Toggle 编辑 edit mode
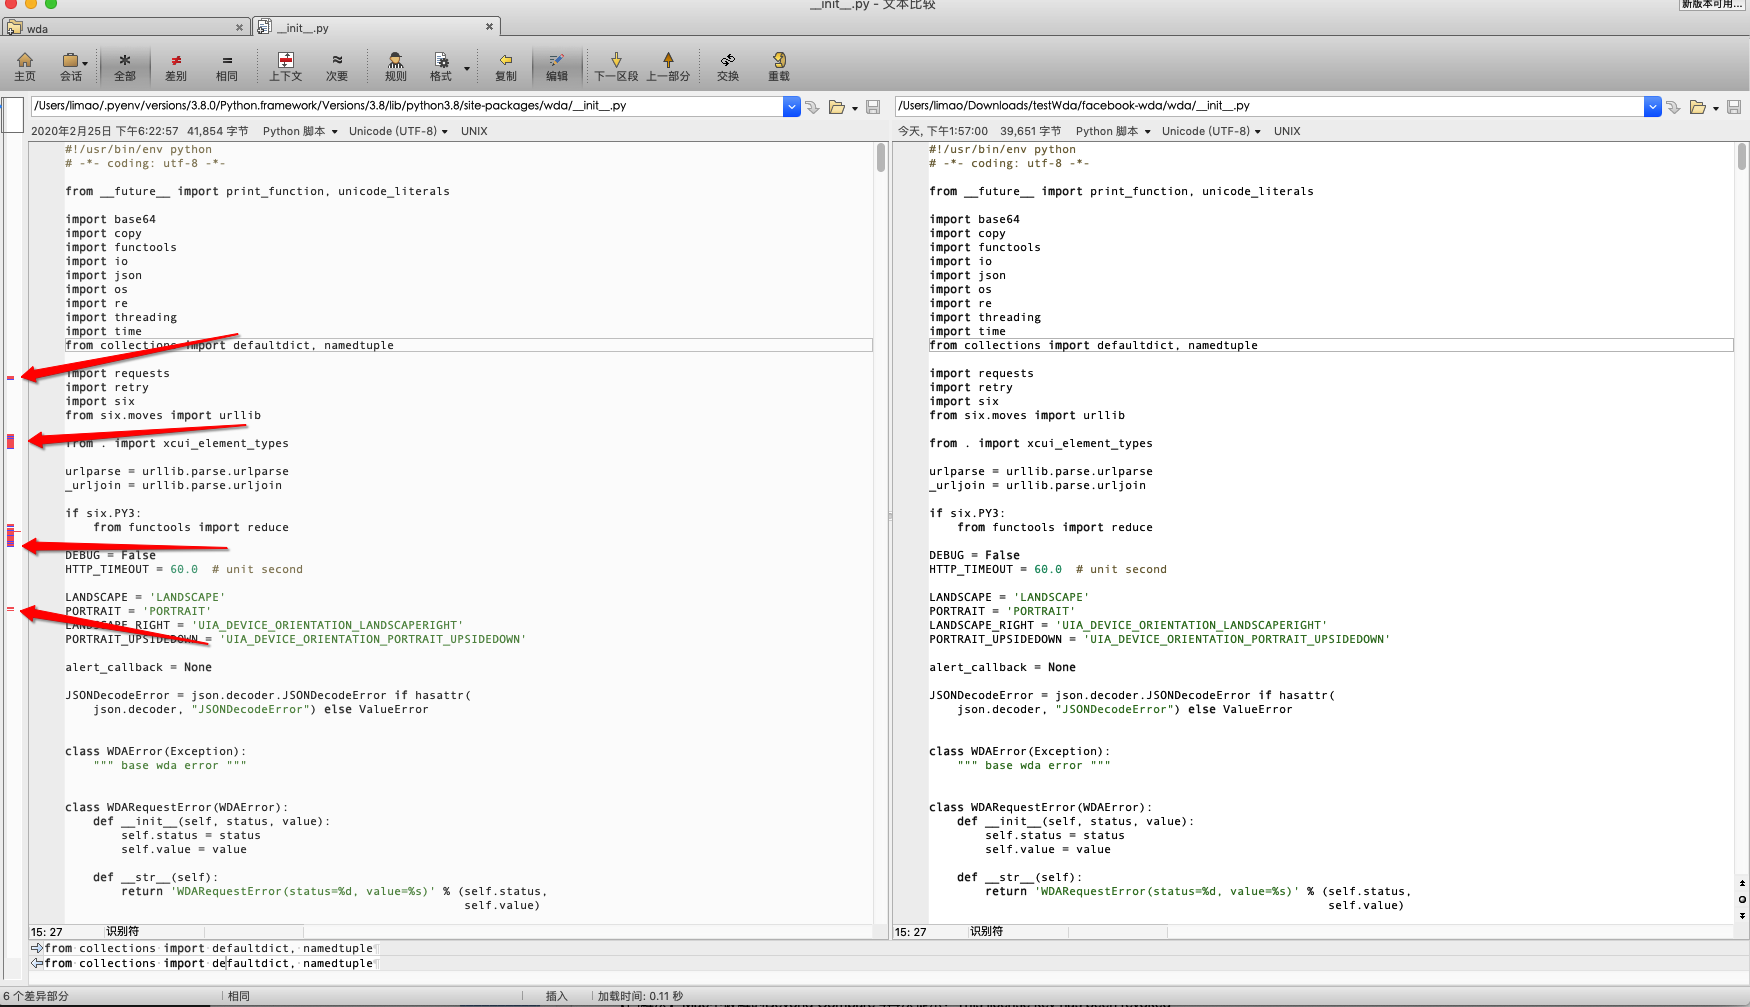The height and width of the screenshot is (1007, 1750). click(557, 67)
